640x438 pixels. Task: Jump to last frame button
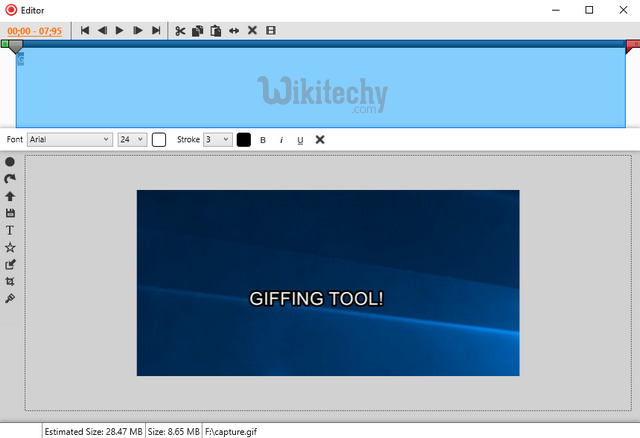pos(156,31)
